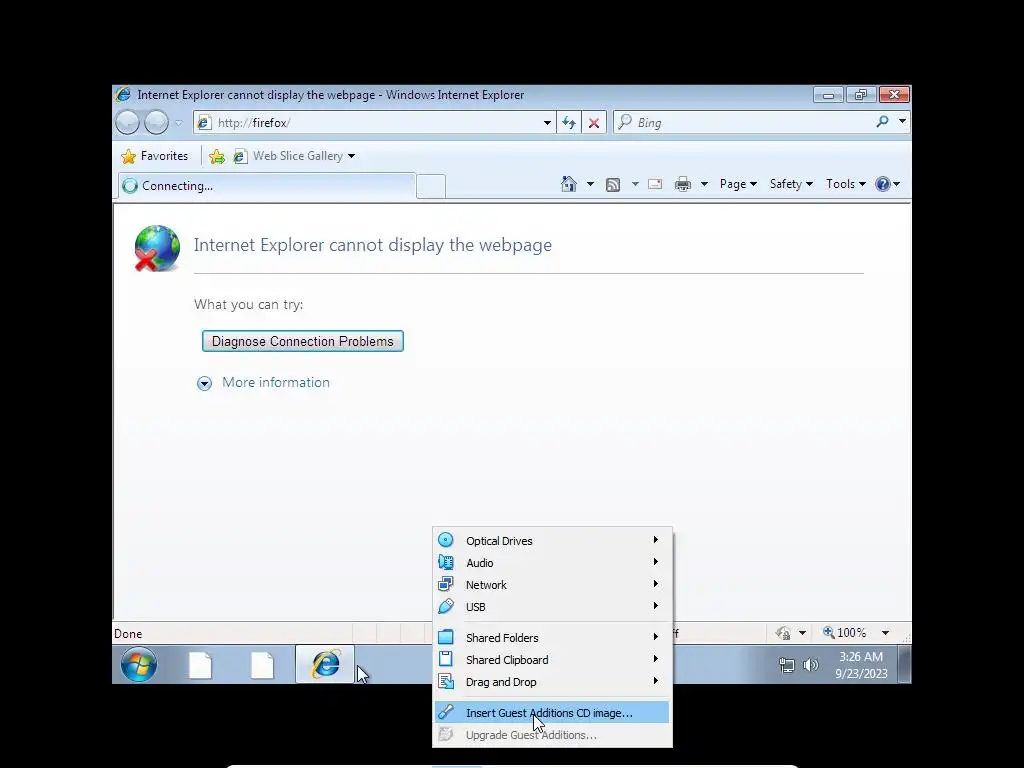Viewport: 1024px width, 768px height.
Task: Click the Refresh page icon
Action: [x=569, y=123]
